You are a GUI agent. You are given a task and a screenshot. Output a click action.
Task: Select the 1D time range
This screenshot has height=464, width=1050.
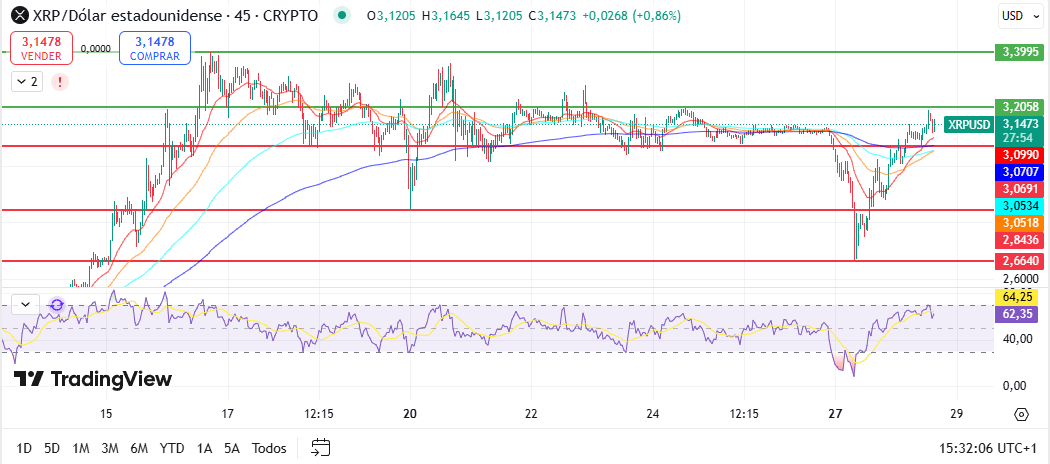24,448
